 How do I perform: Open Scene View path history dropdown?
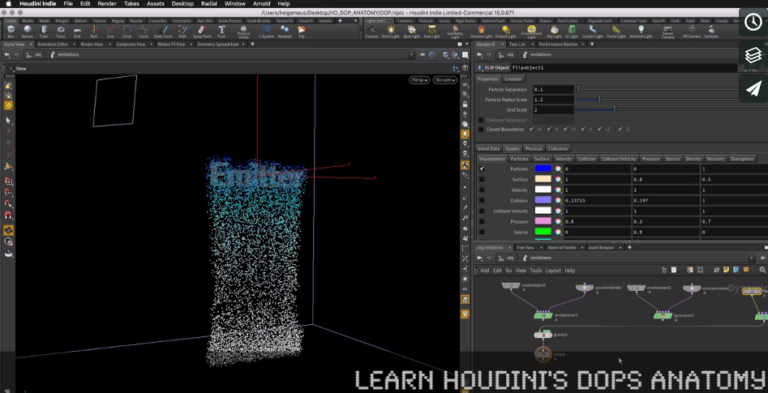coord(410,54)
